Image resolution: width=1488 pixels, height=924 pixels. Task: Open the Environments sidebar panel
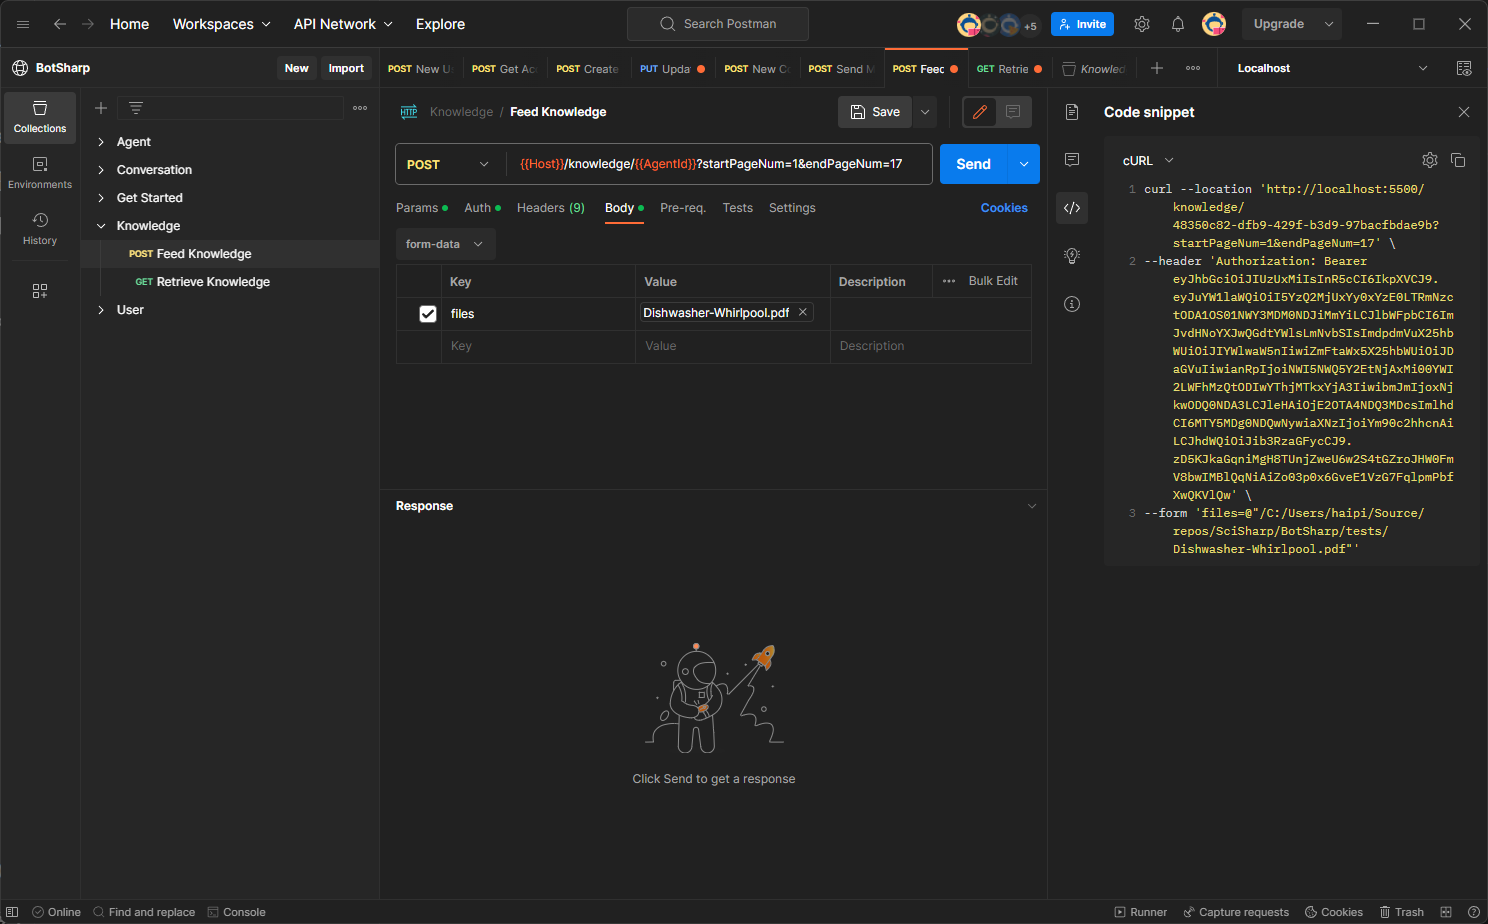40,173
